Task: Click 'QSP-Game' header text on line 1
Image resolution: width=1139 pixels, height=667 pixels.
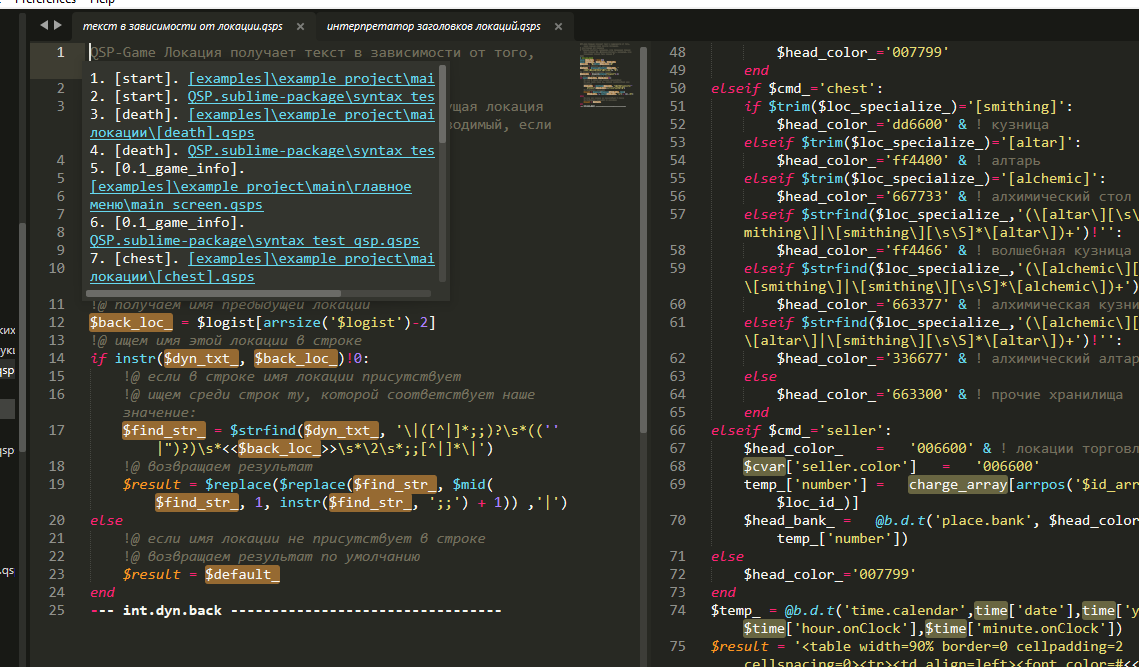Action: point(123,52)
